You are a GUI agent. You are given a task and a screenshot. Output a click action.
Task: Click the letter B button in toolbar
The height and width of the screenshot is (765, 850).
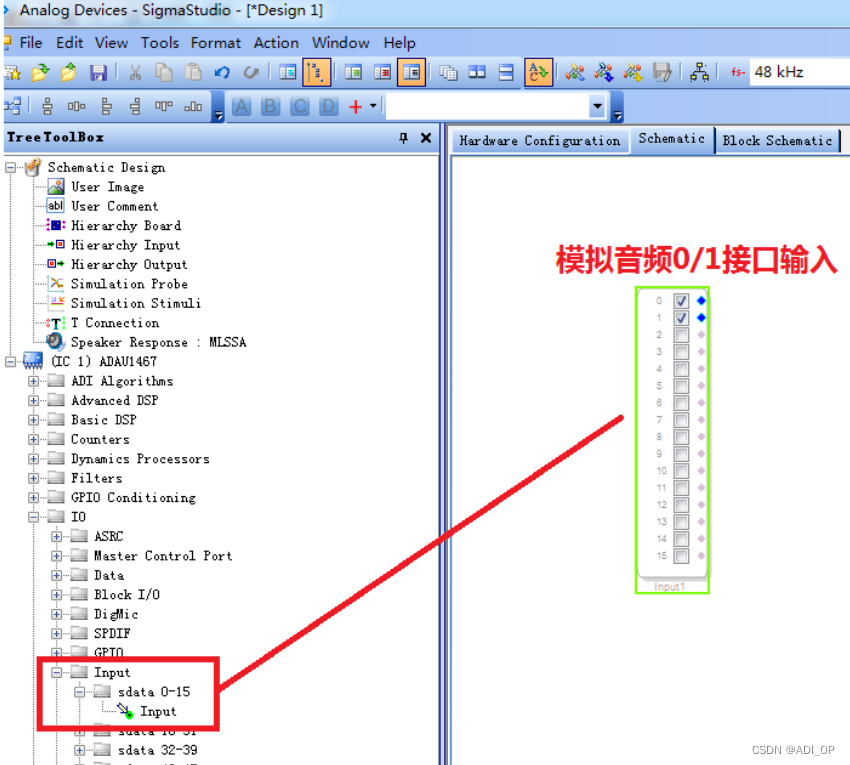[270, 107]
